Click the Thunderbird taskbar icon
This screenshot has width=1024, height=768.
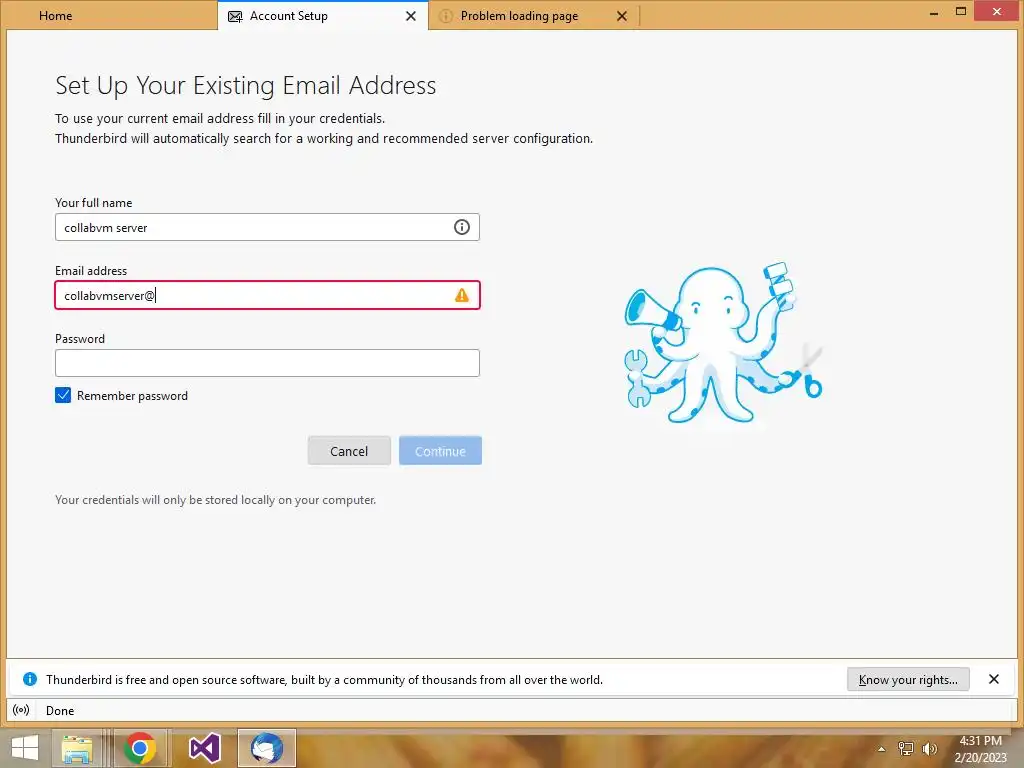[x=266, y=748]
